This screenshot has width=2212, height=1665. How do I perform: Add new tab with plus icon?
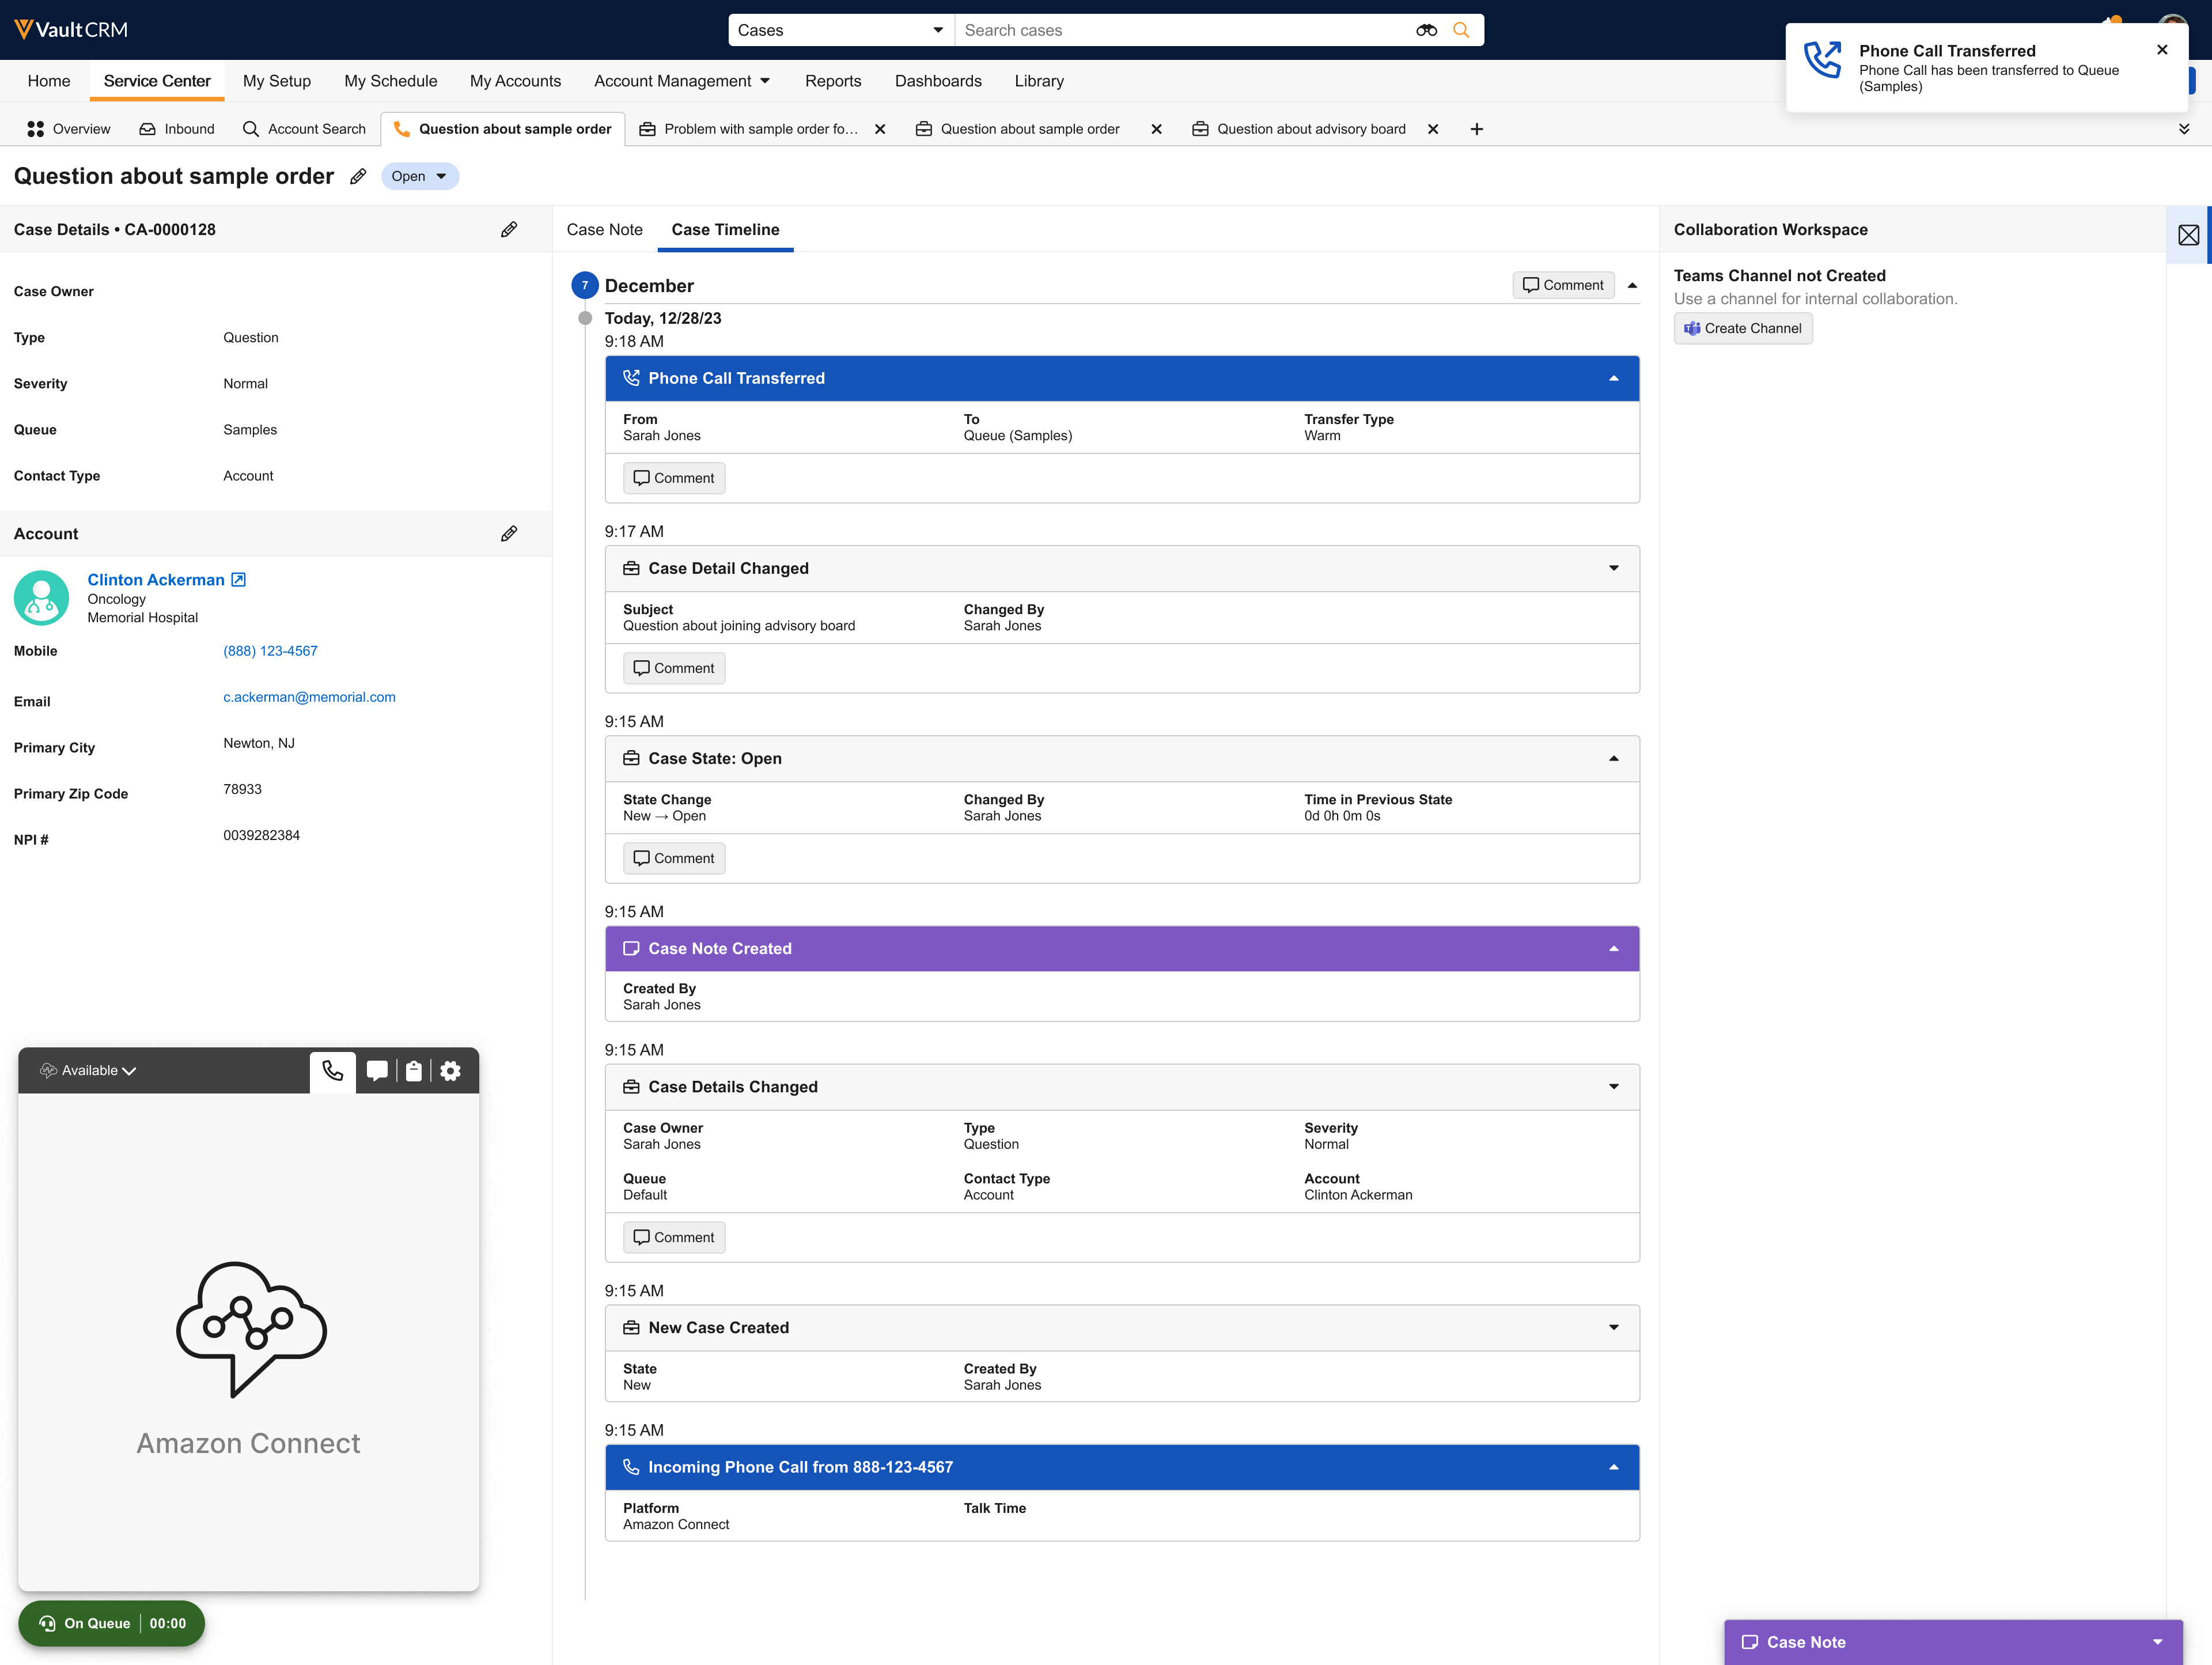tap(1476, 129)
